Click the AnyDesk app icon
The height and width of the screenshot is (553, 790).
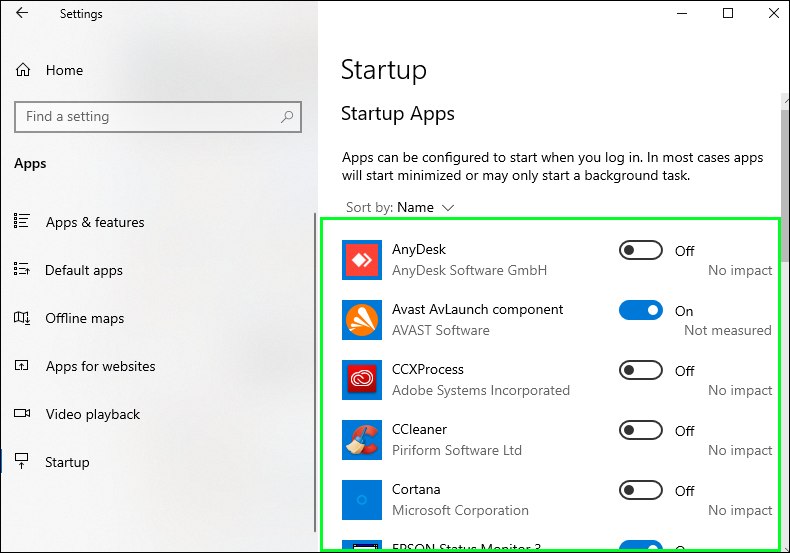[x=362, y=260]
